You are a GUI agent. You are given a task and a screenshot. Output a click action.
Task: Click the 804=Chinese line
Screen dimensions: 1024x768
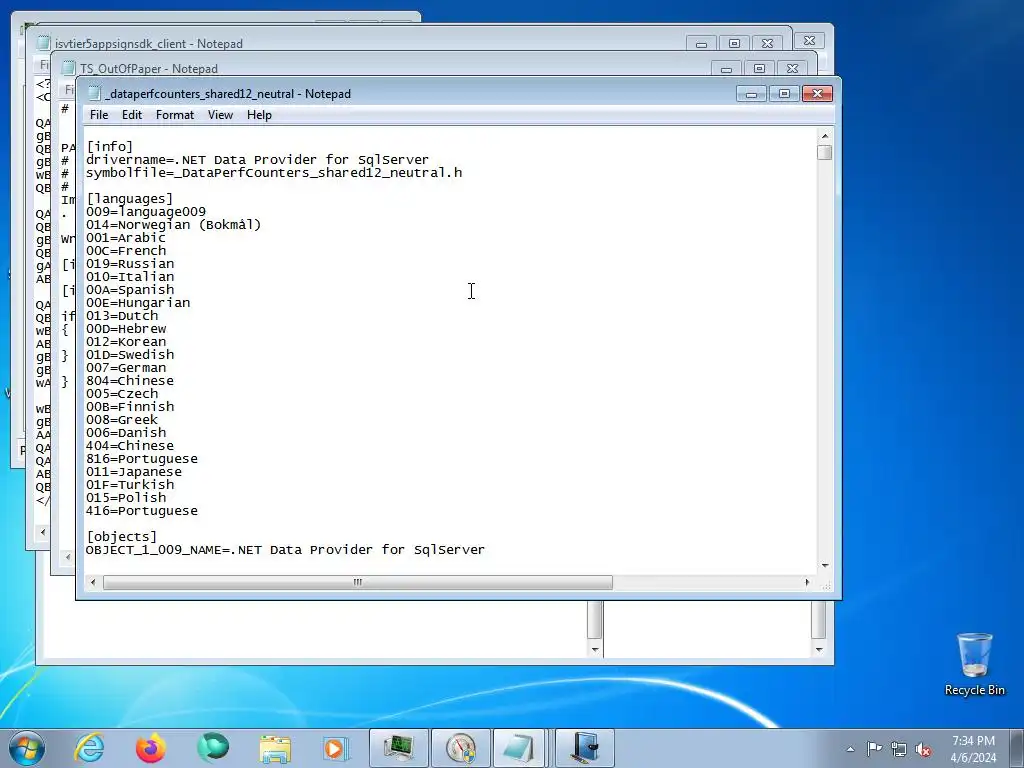pos(130,381)
